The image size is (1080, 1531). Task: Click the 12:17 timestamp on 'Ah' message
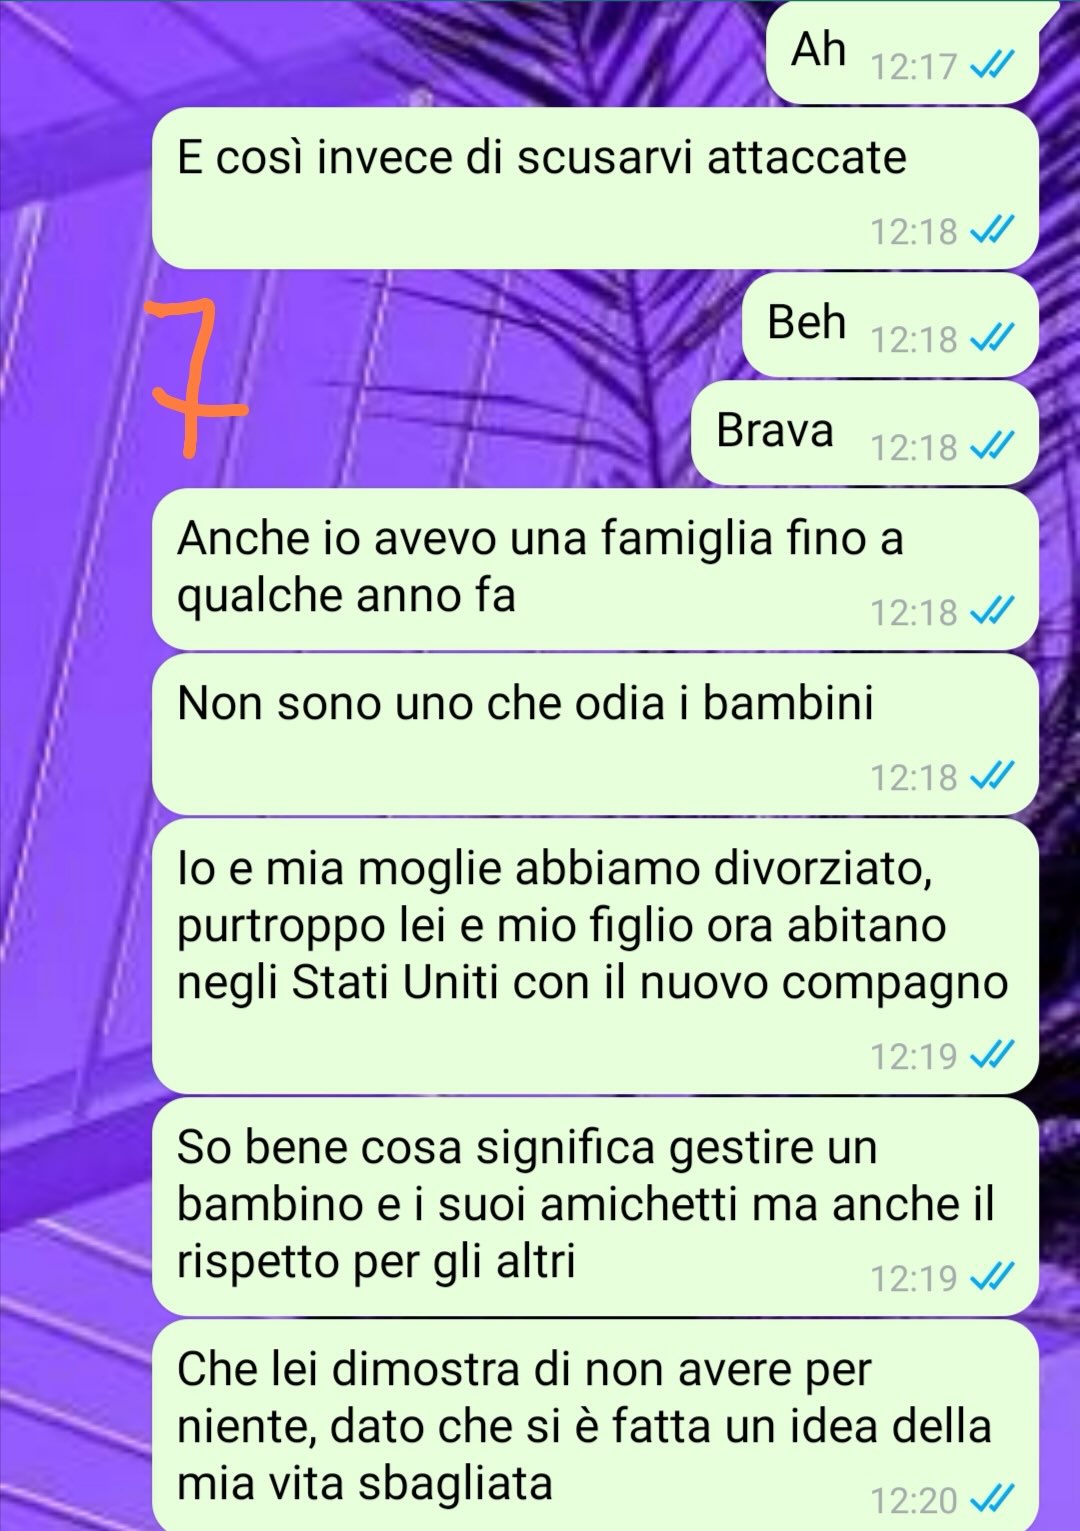click(914, 67)
